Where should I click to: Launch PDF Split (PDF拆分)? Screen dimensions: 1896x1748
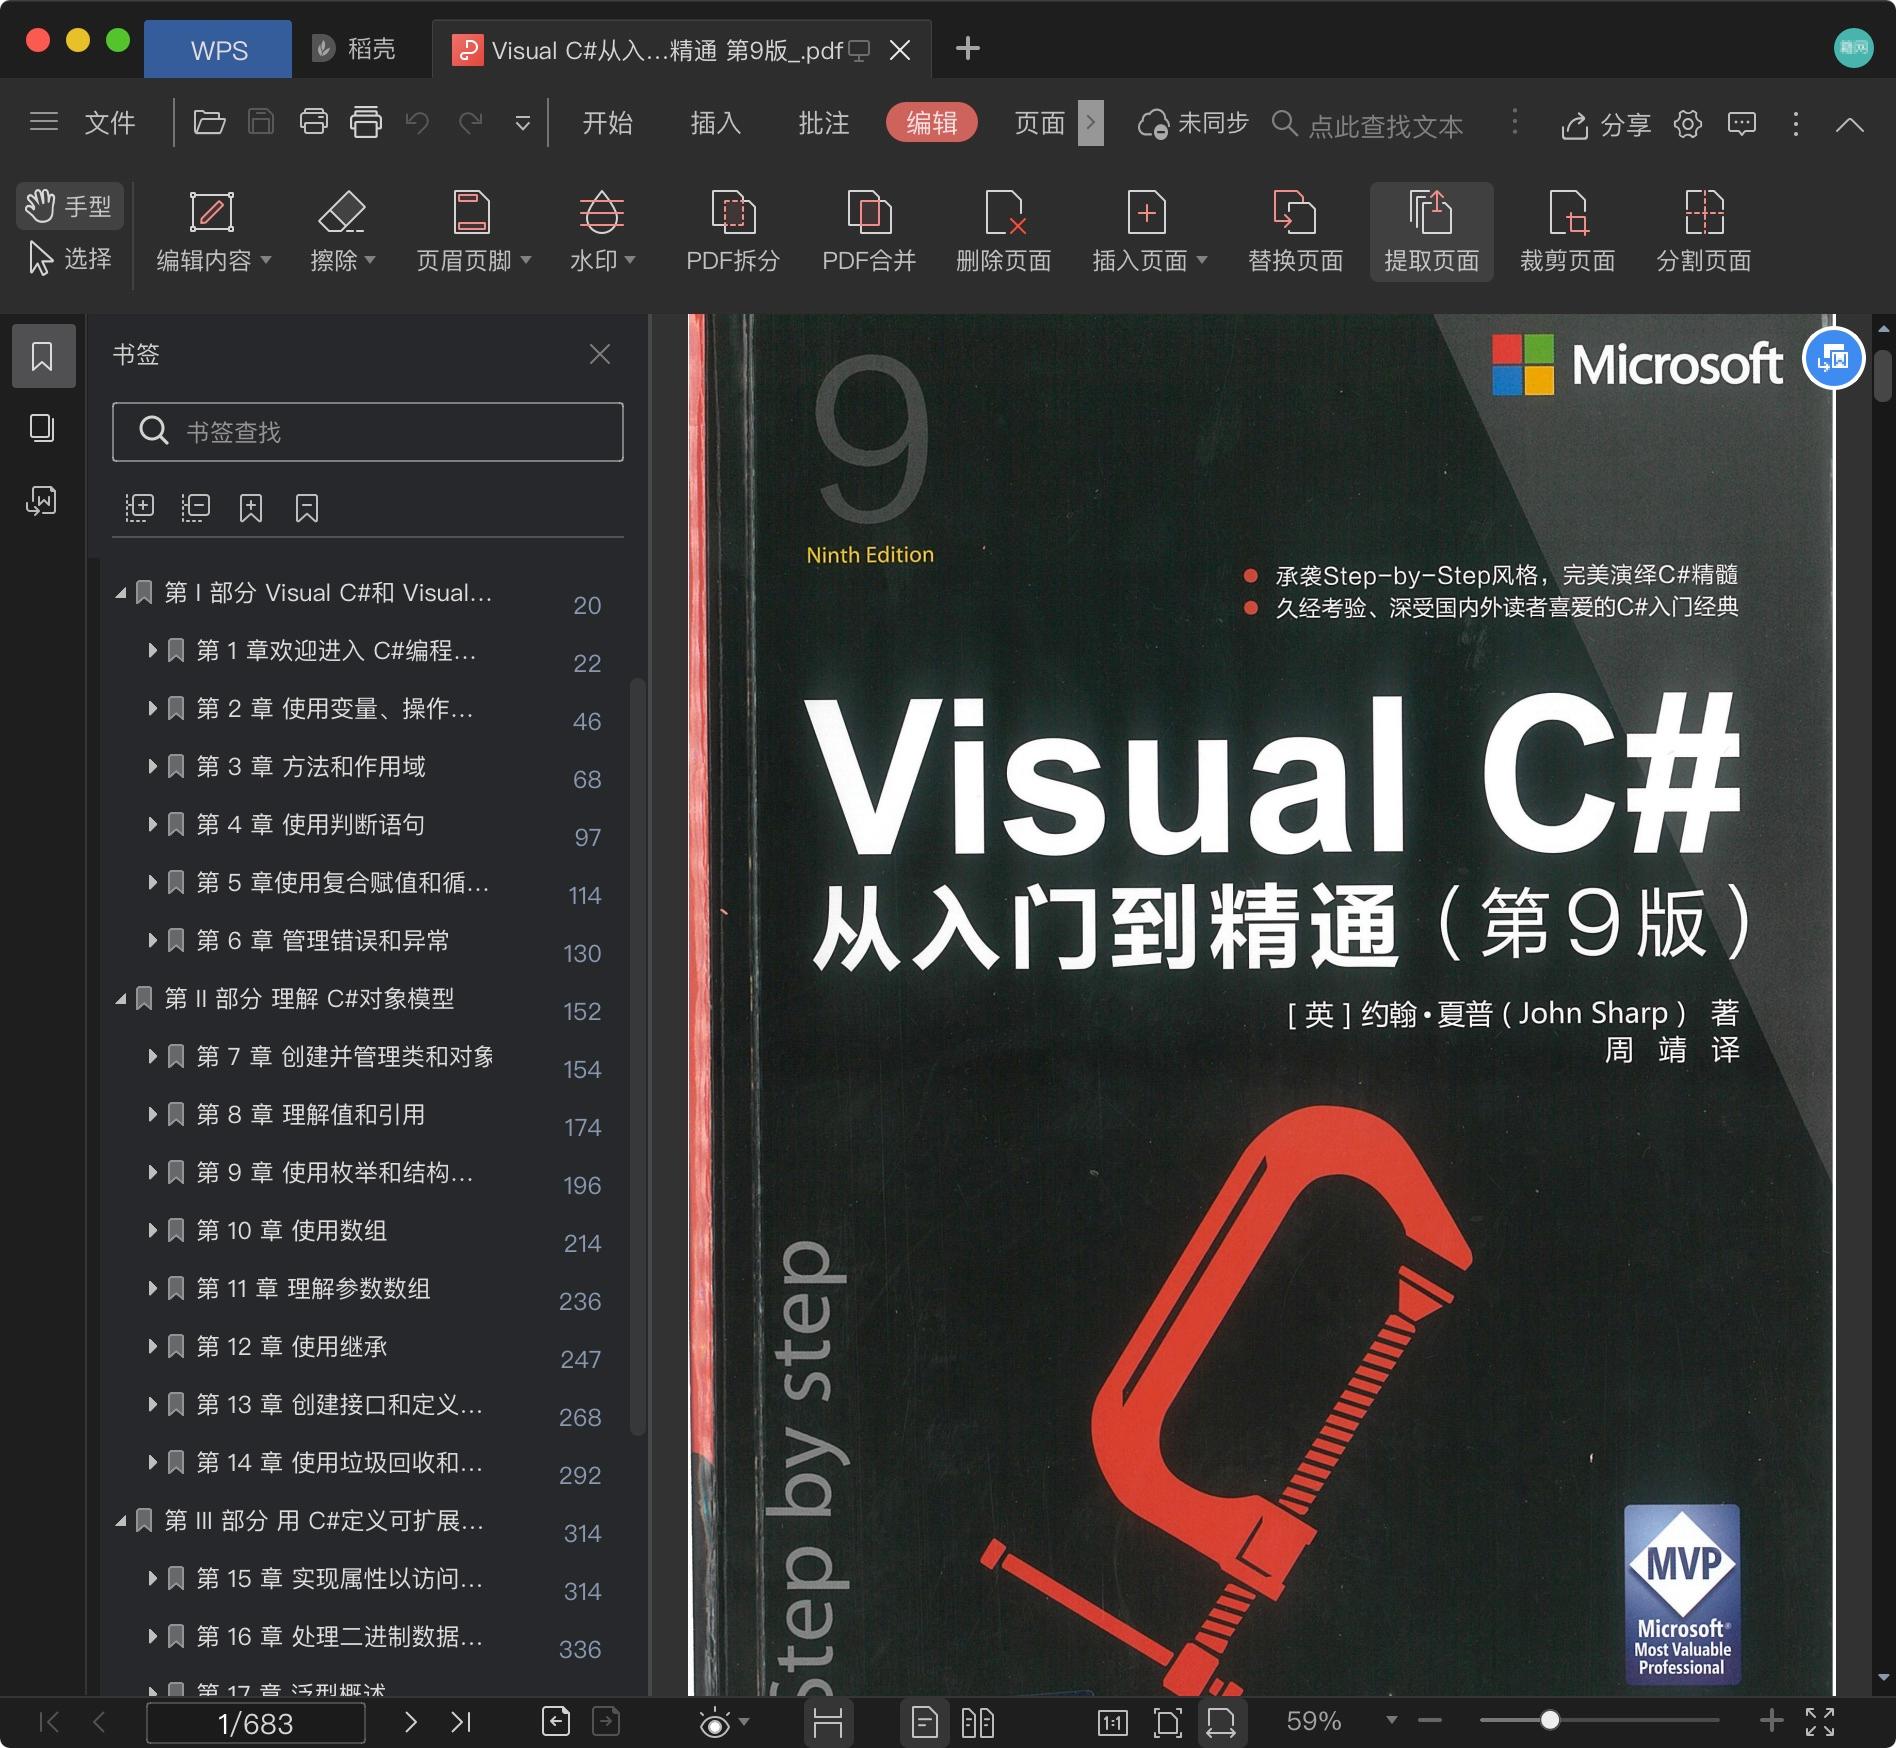coord(733,231)
